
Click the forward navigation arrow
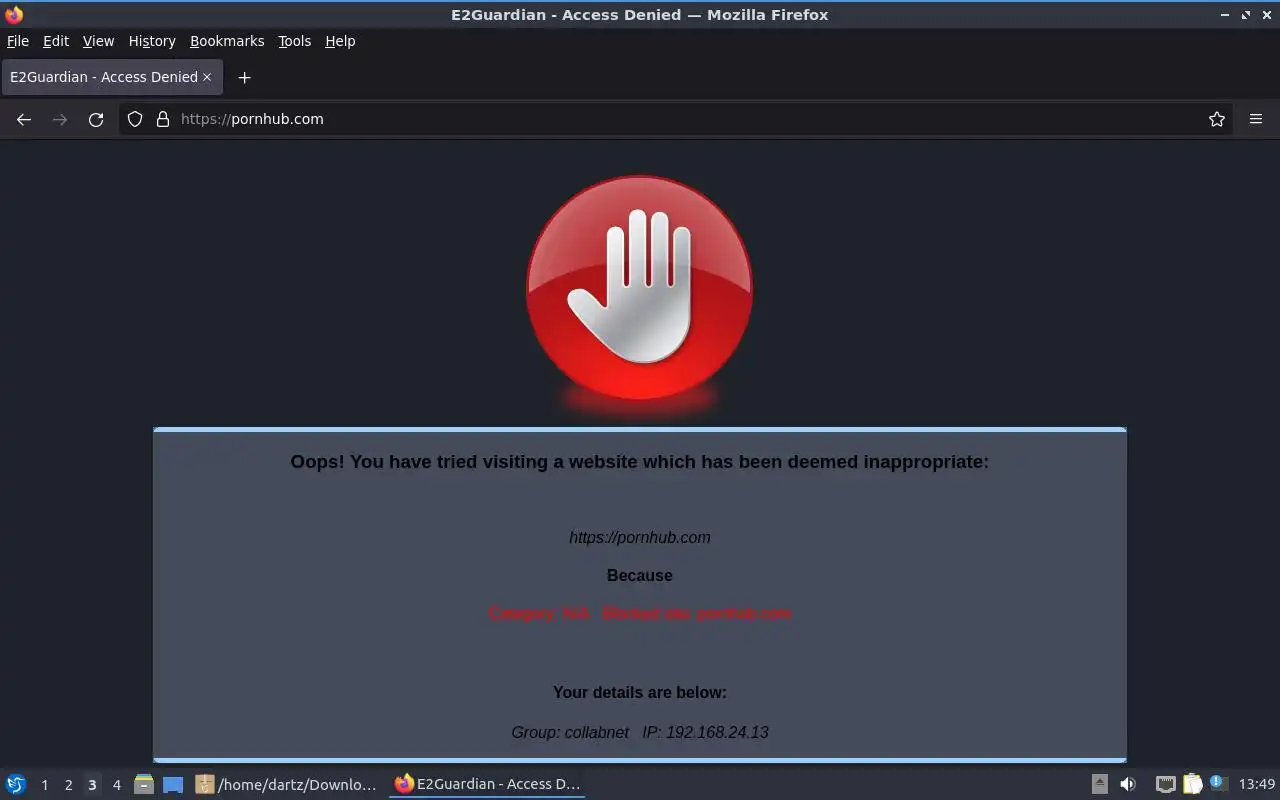point(60,119)
